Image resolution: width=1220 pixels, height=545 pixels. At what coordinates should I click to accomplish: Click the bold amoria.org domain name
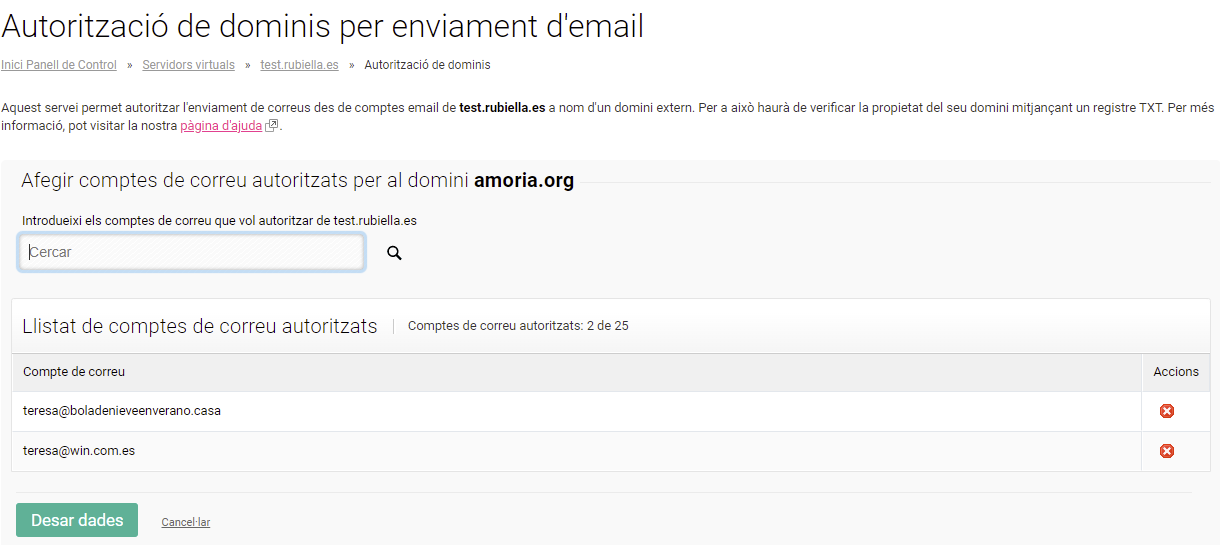pyautogui.click(x=524, y=181)
